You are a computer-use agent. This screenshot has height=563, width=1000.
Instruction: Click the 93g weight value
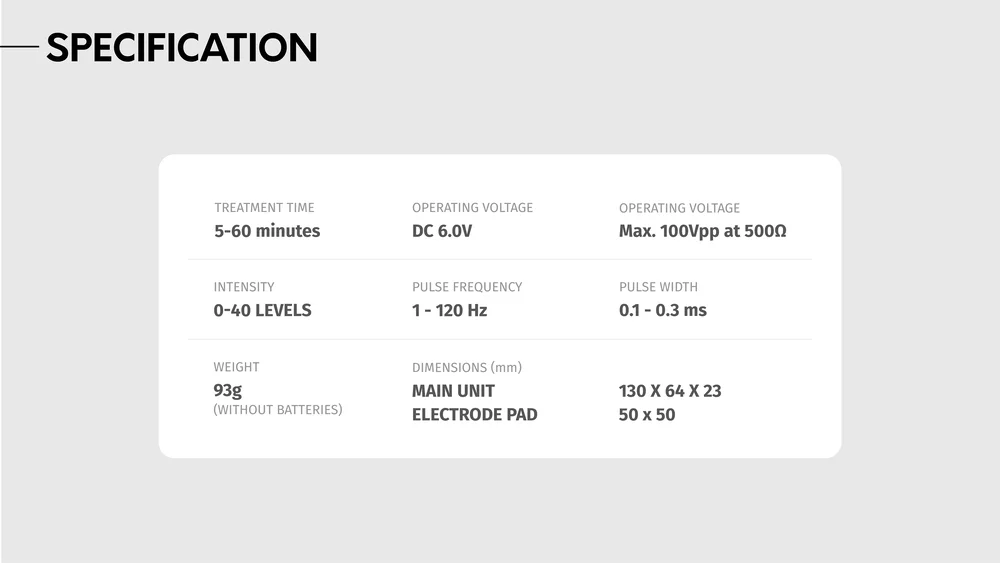click(x=228, y=390)
